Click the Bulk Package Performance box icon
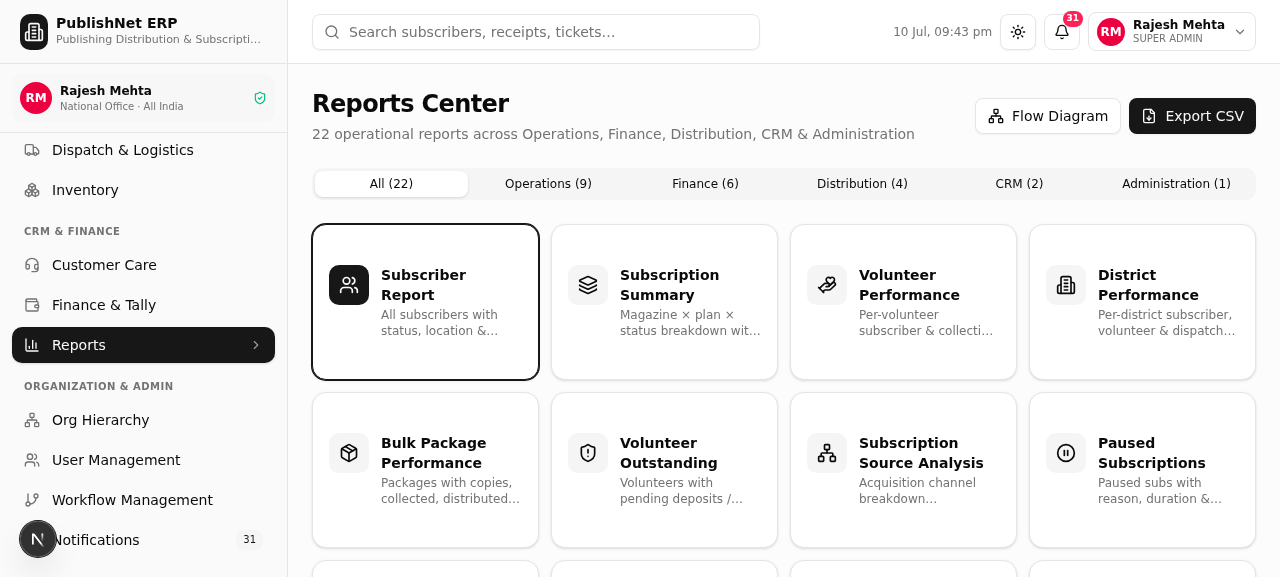Image resolution: width=1280 pixels, height=577 pixels. [349, 453]
